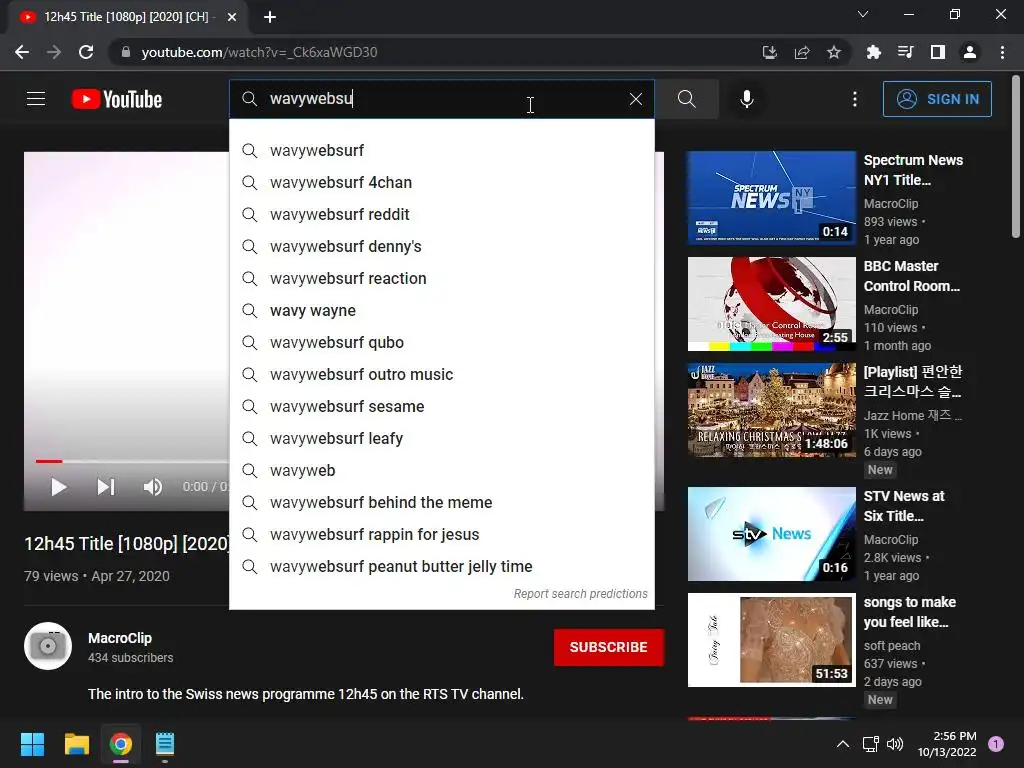Open the Chrome extensions puzzle icon
Screen dimensions: 1024x768
pyautogui.click(x=874, y=52)
